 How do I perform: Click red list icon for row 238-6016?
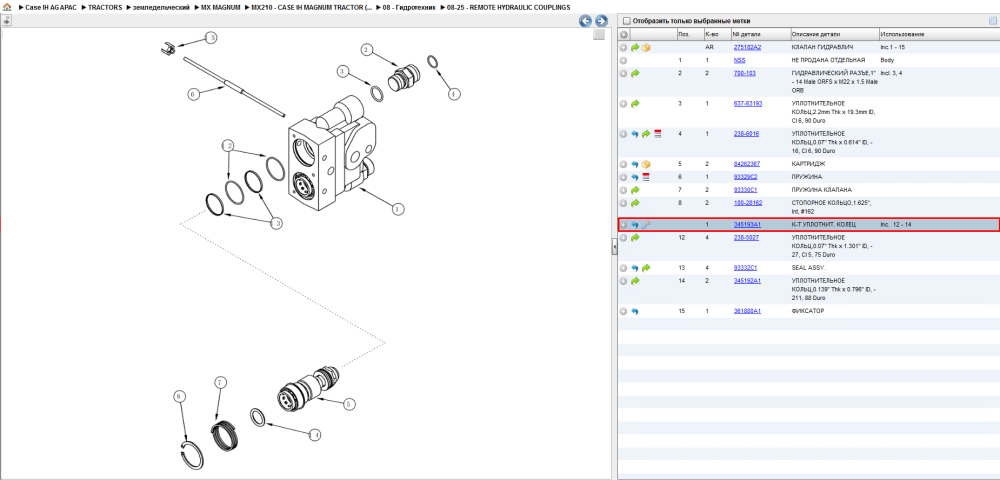click(658, 134)
